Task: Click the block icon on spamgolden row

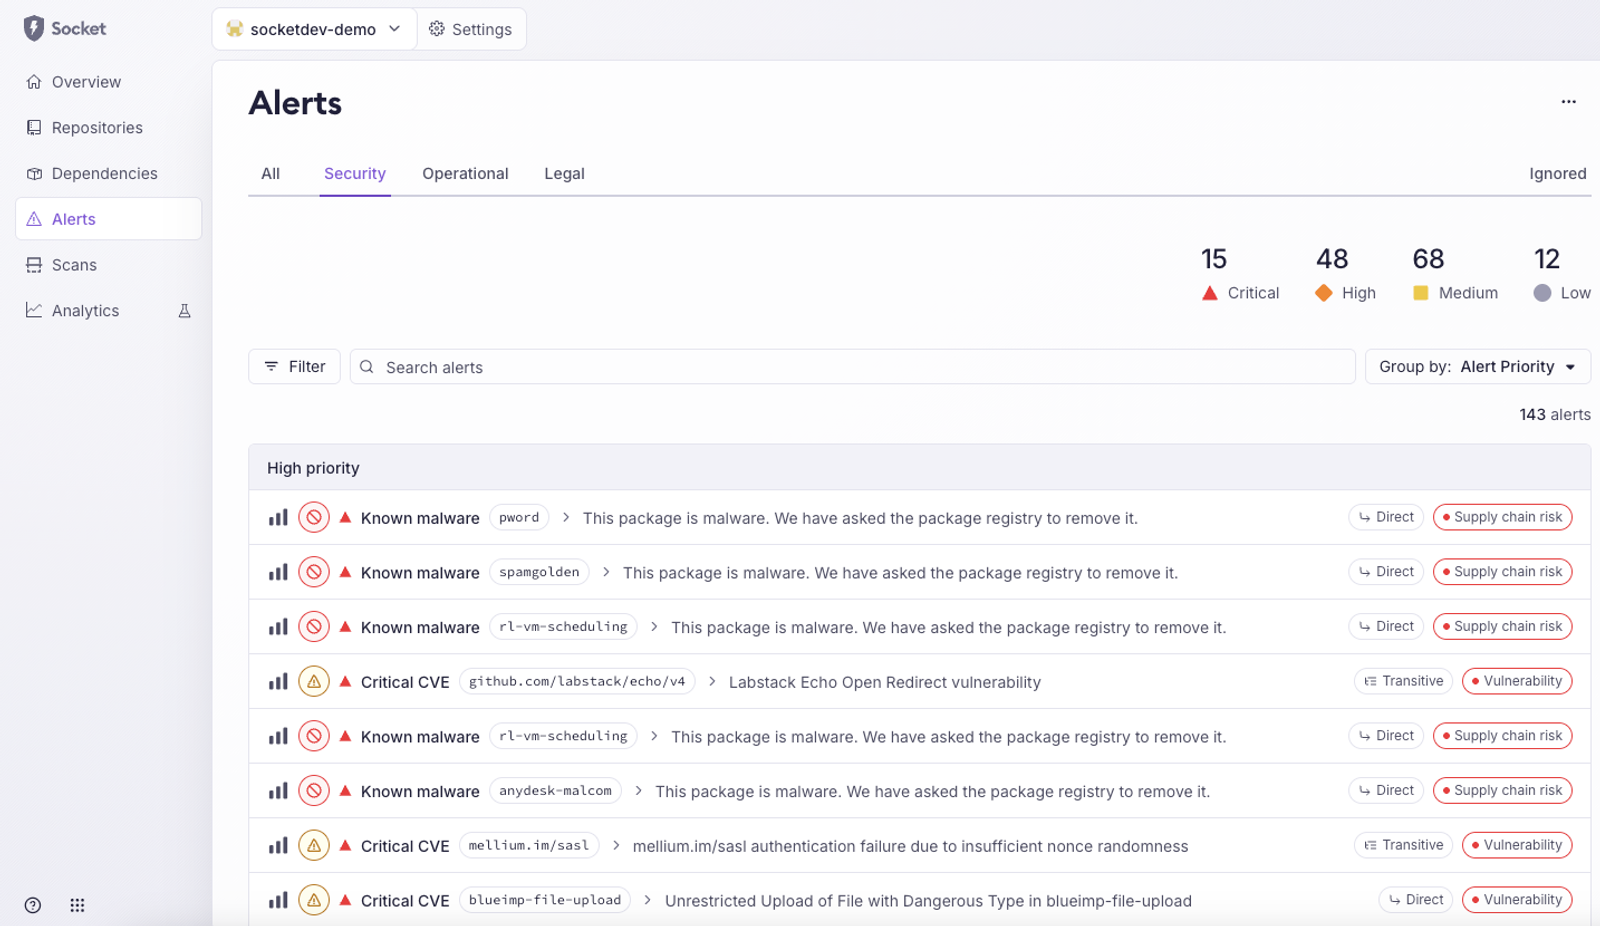Action: [x=314, y=572]
